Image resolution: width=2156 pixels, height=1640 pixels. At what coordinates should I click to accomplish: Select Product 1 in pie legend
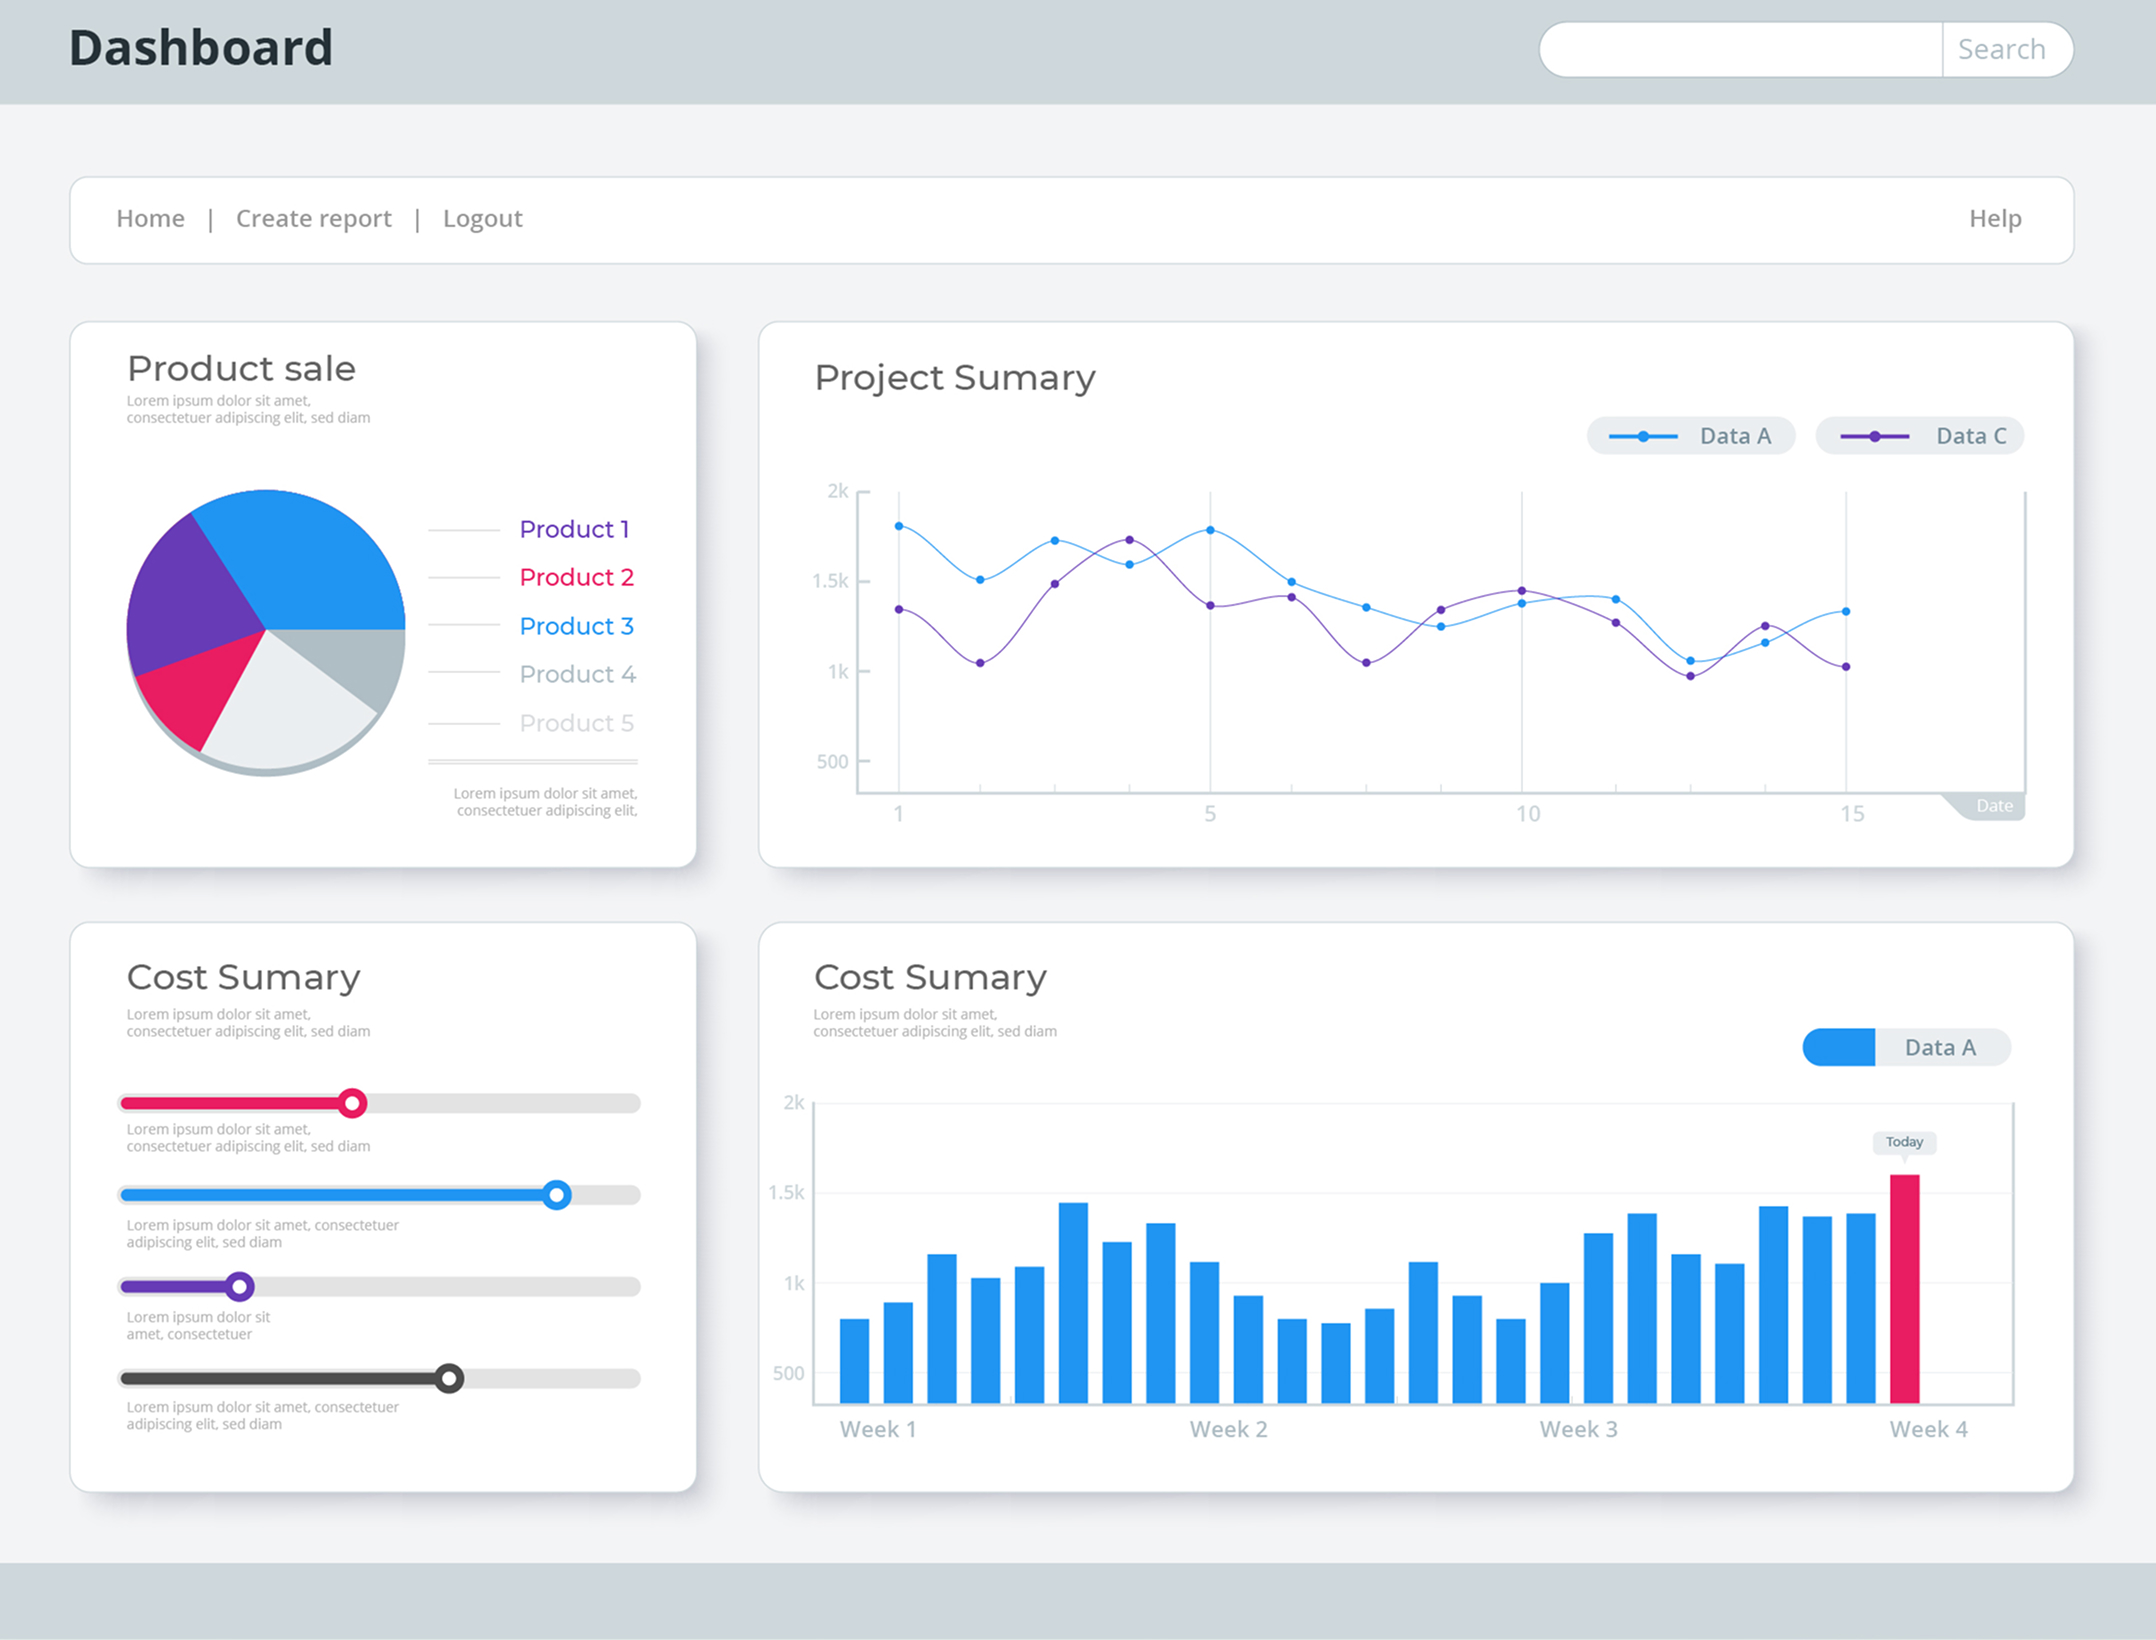574,529
